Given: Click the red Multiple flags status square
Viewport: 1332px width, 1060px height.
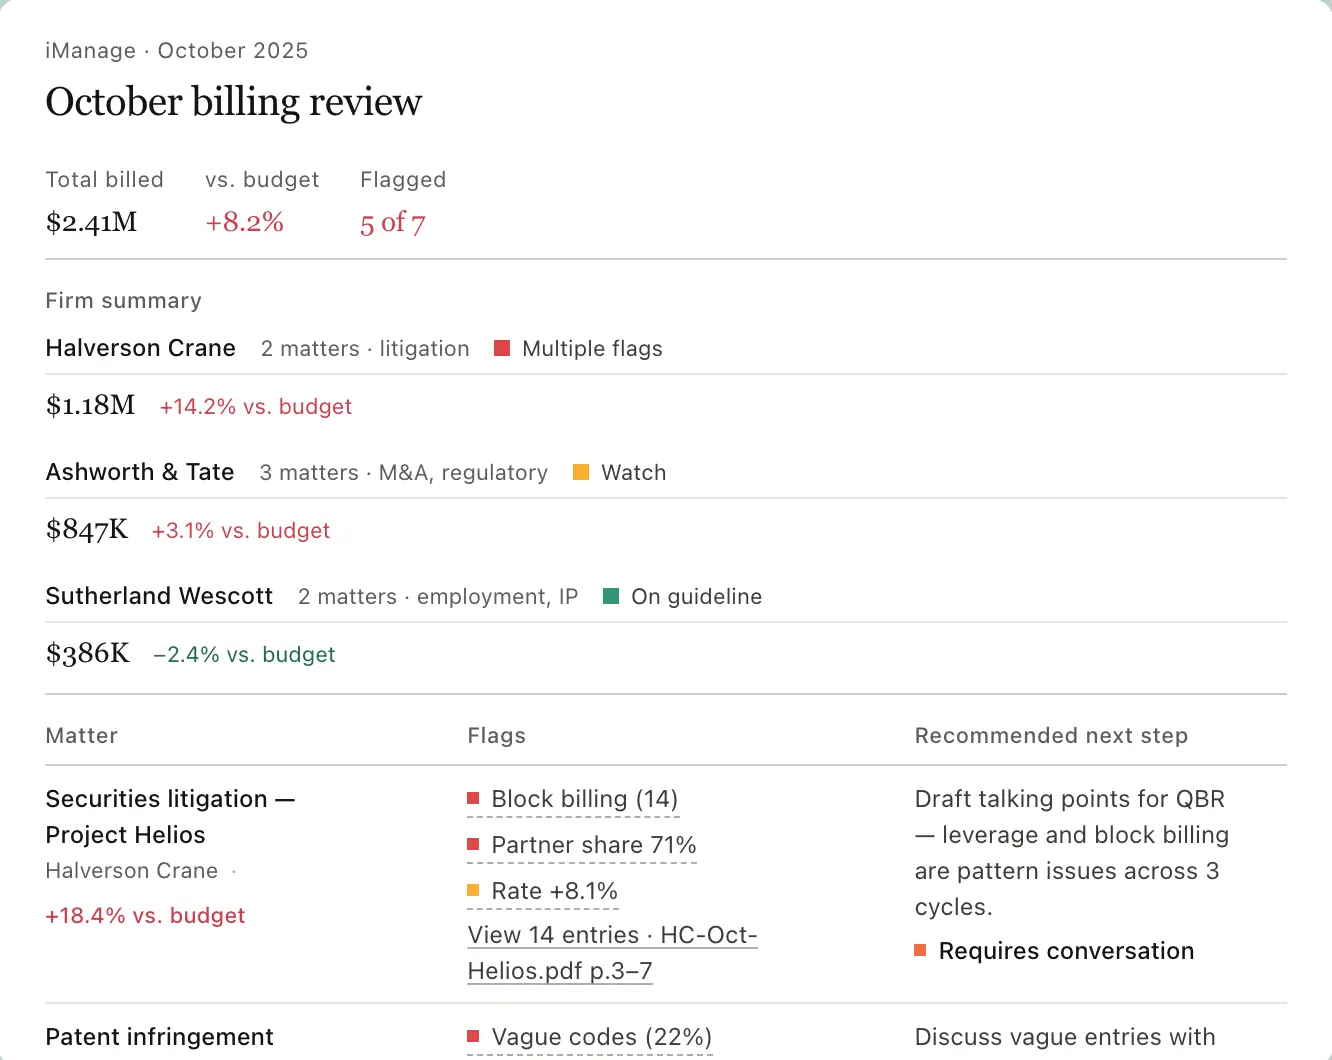Looking at the screenshot, I should point(502,348).
